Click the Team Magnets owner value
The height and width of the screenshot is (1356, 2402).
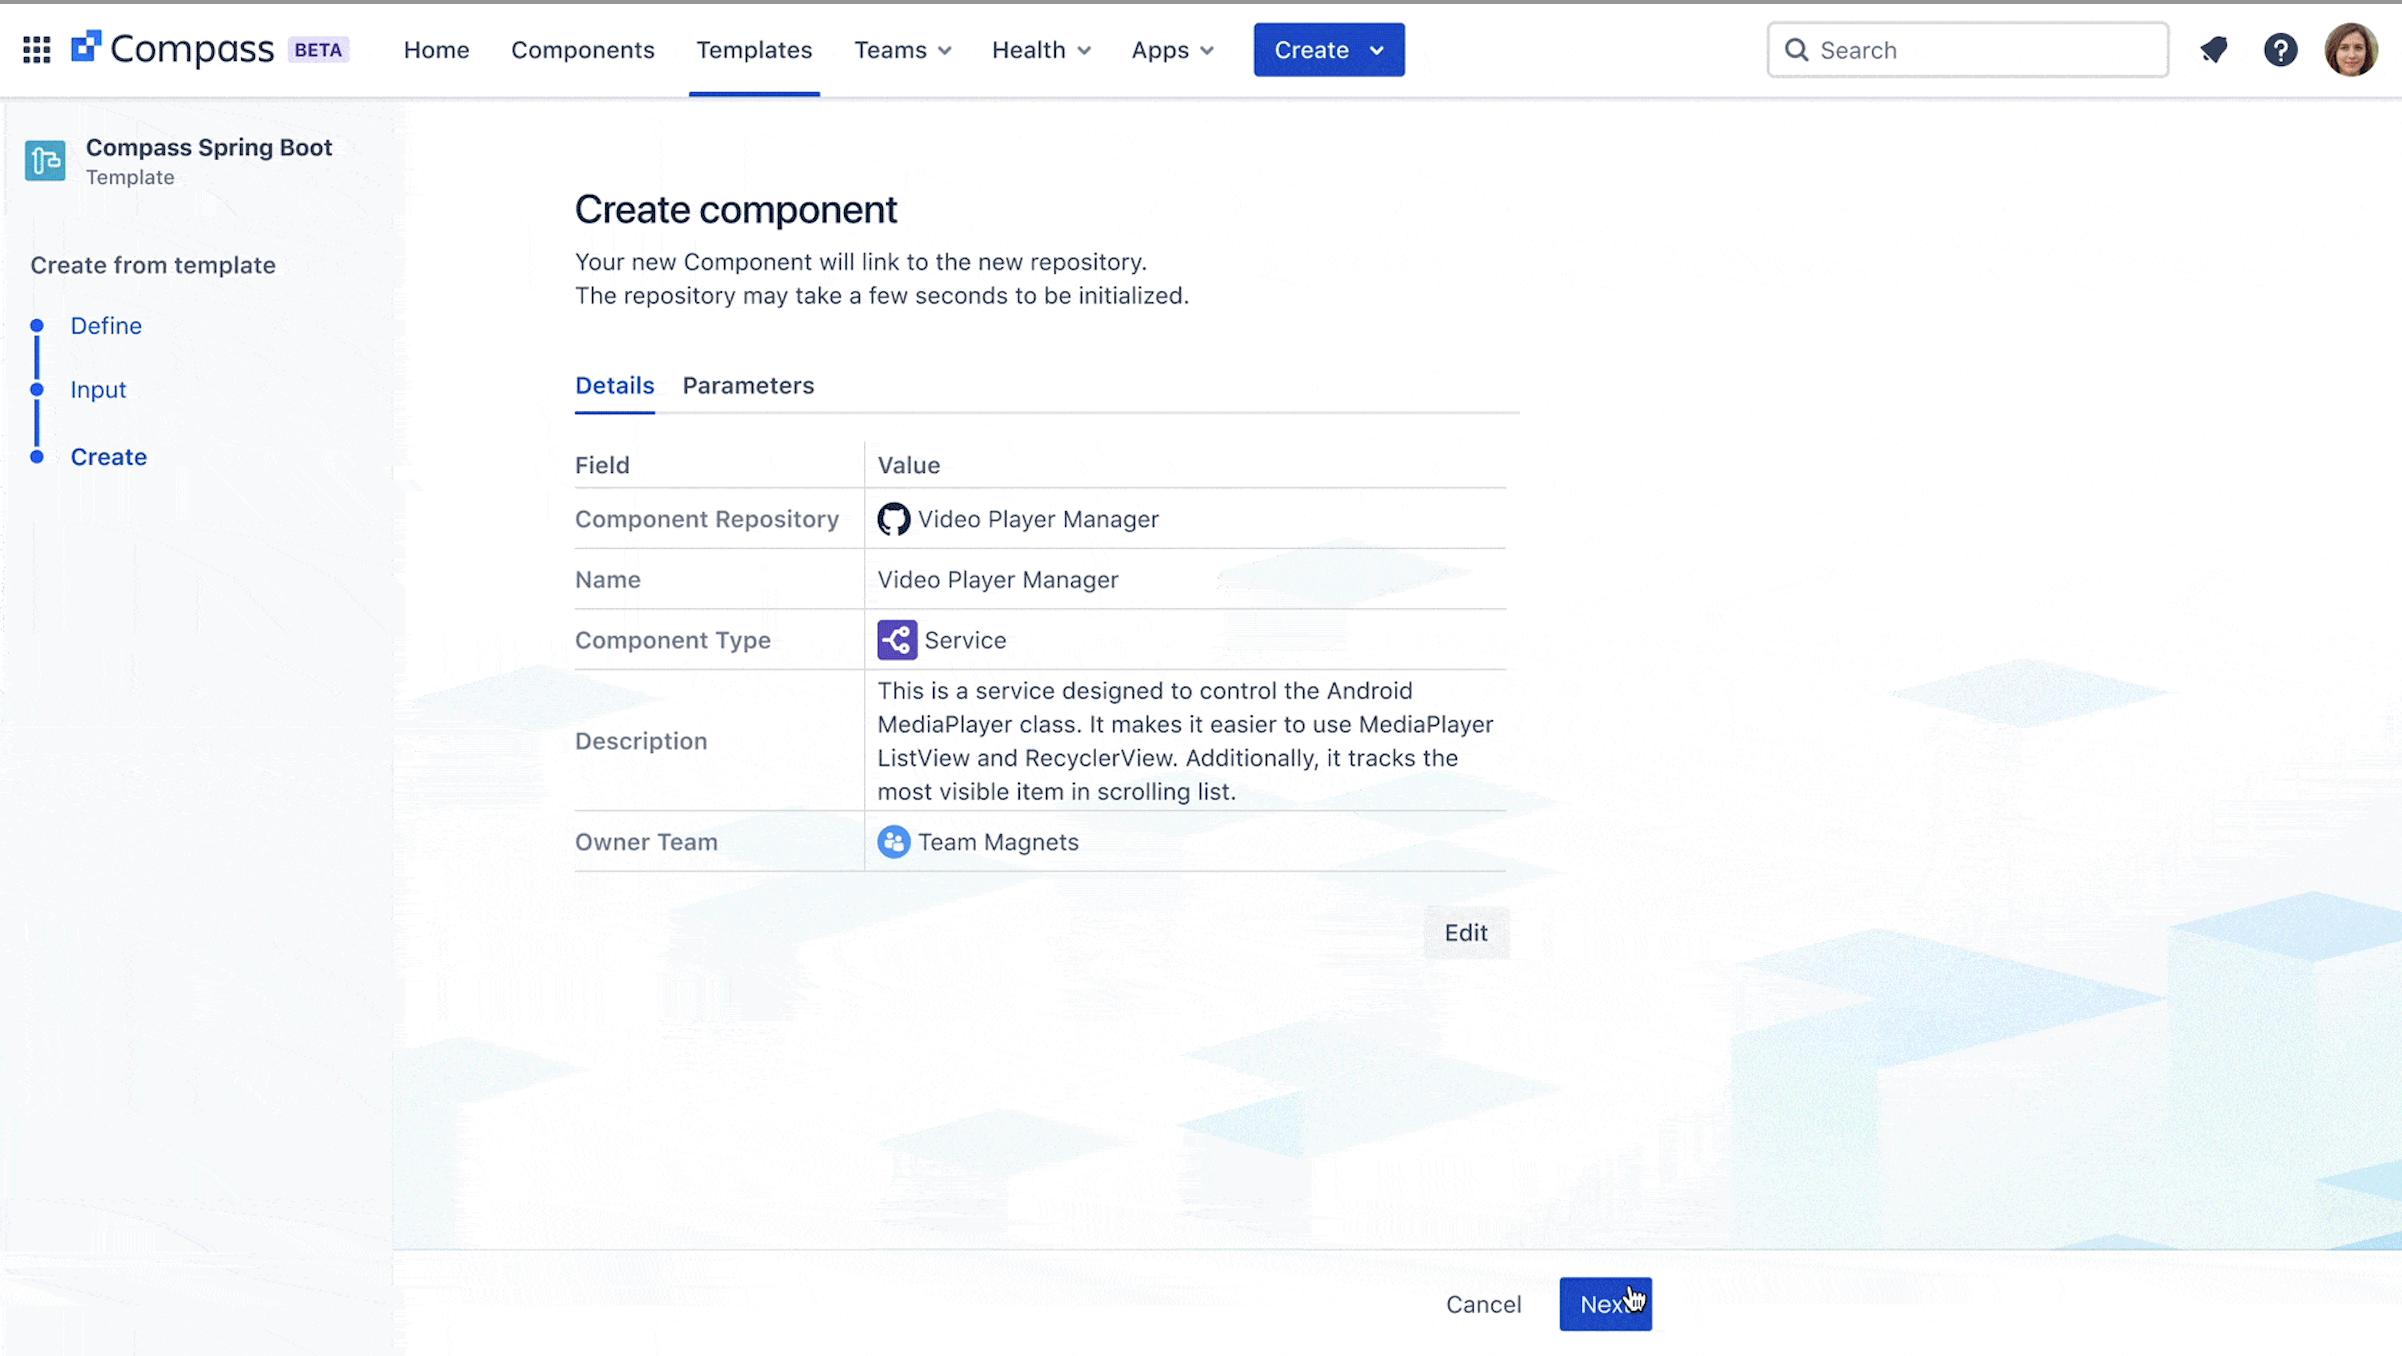pos(998,842)
